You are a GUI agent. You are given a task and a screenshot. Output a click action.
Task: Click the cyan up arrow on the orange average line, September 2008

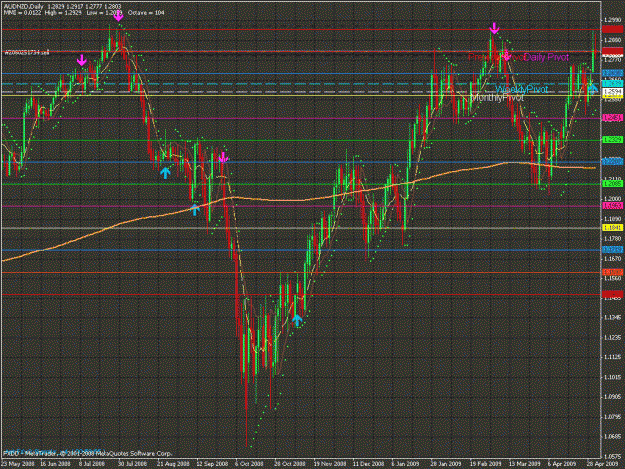[x=195, y=210]
